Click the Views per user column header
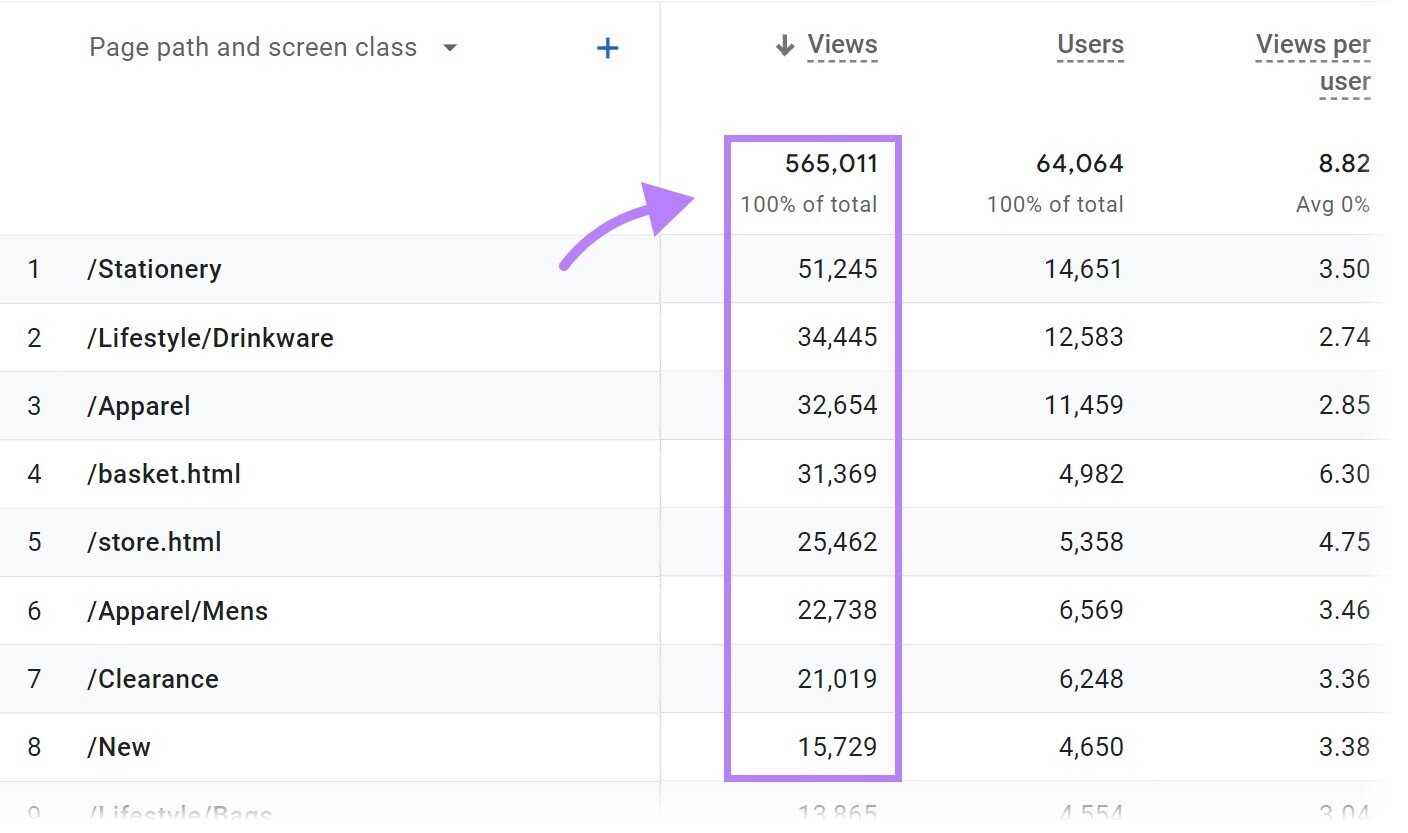 click(1312, 62)
